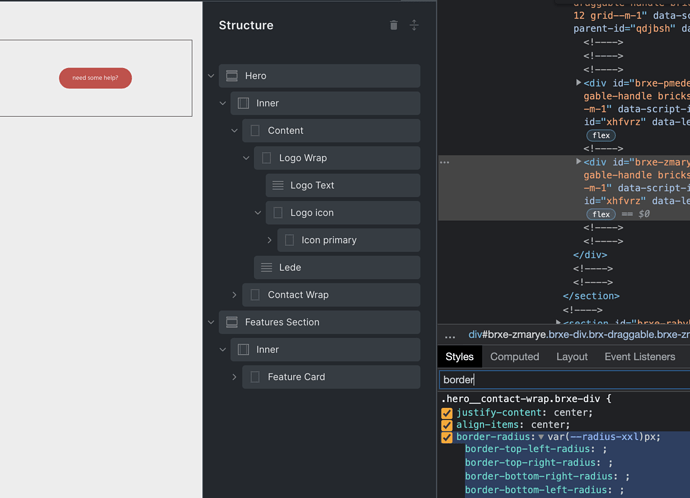Screen dimensions: 690x498
Task: Click the 'center' value of justify-content
Action: (571, 413)
